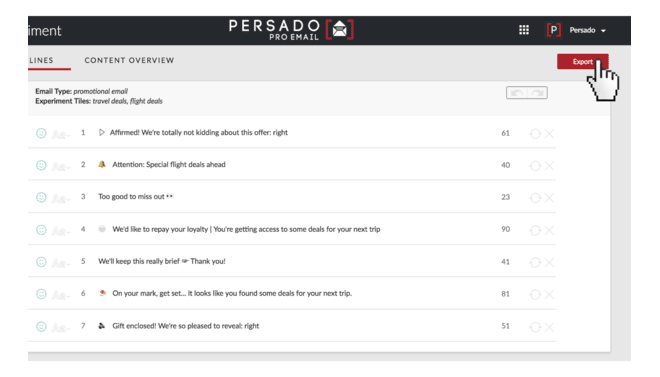Click the 'Gift enclosed!' subject line text

(186, 326)
